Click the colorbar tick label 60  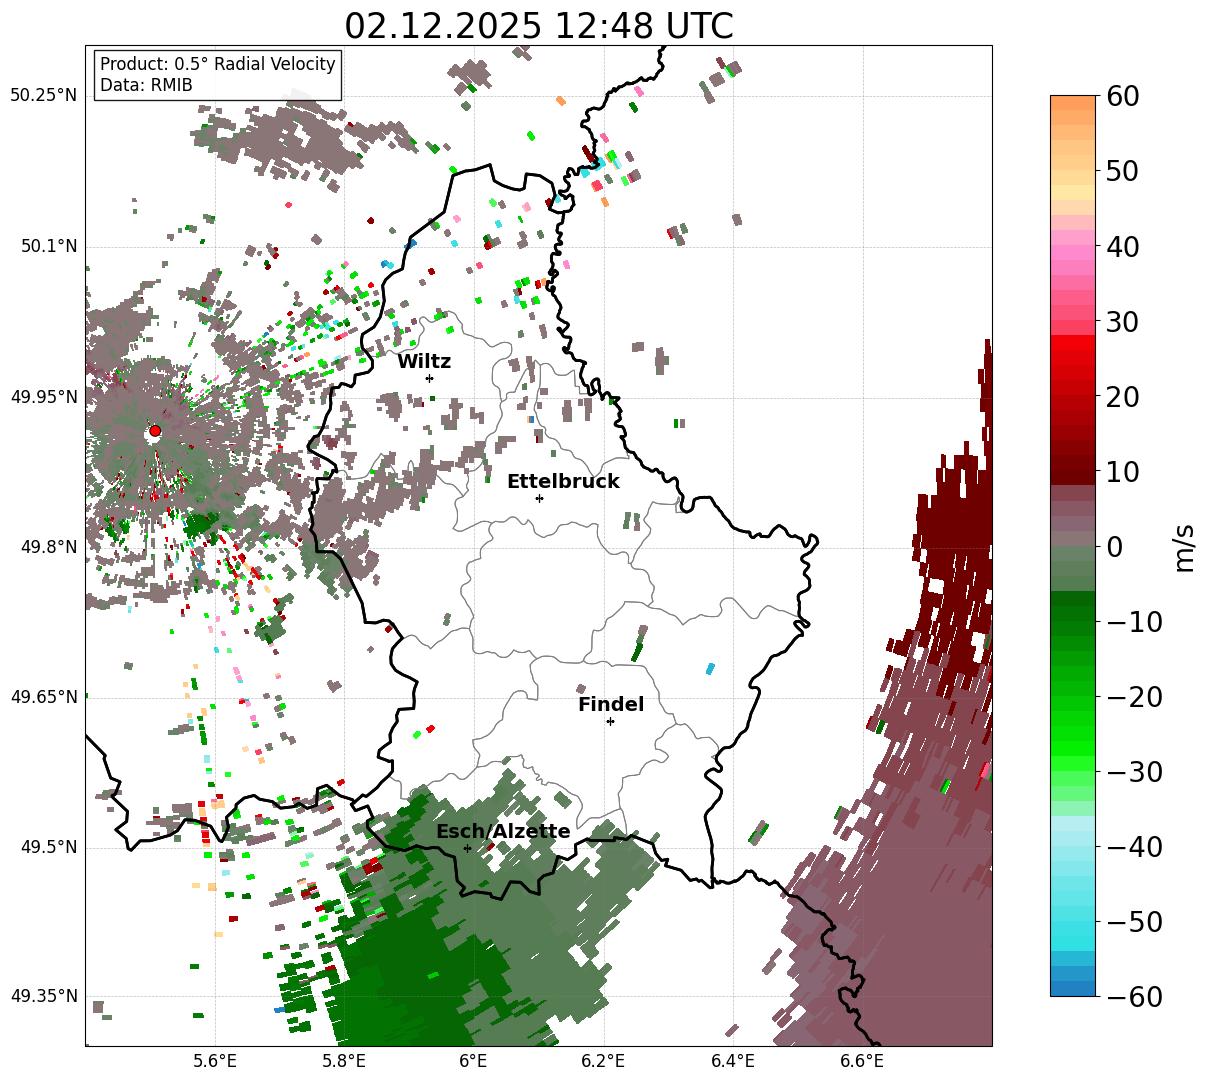[1122, 96]
